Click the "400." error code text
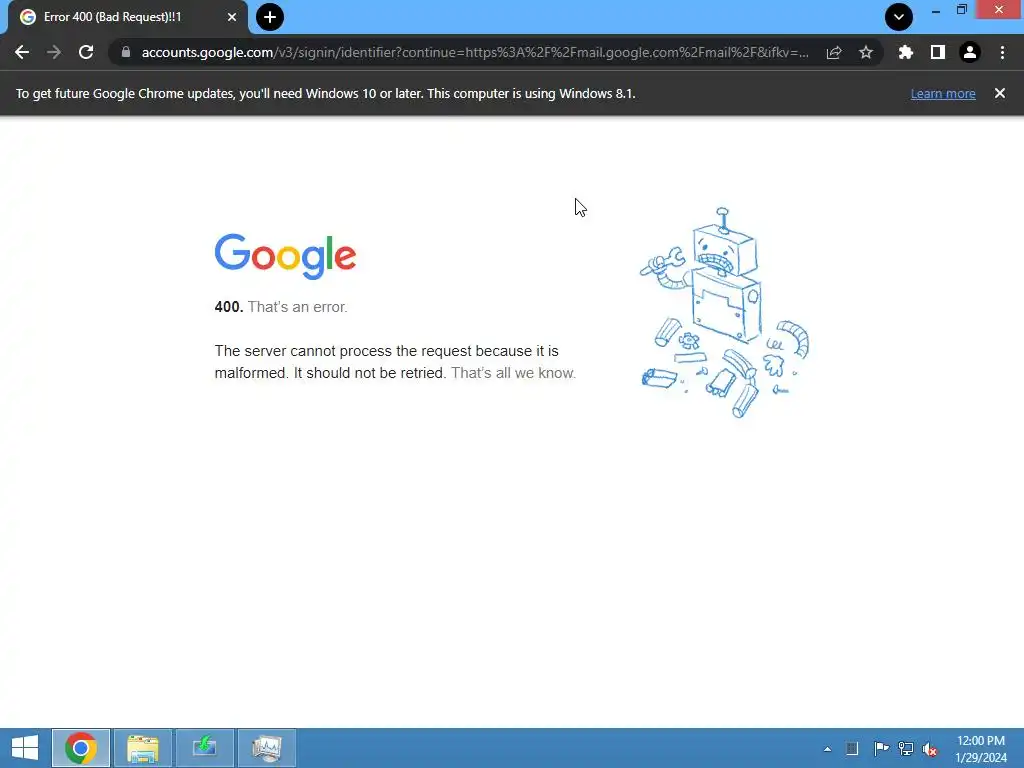This screenshot has height=768, width=1024. [229, 307]
